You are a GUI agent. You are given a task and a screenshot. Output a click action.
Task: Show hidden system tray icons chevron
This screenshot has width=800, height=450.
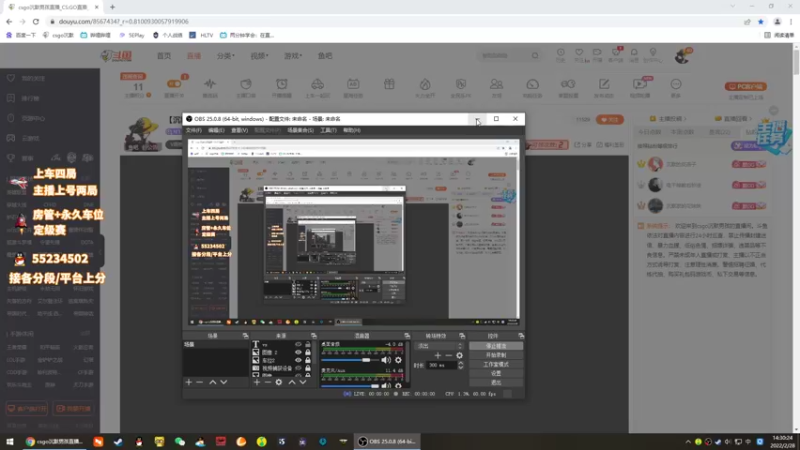point(688,442)
